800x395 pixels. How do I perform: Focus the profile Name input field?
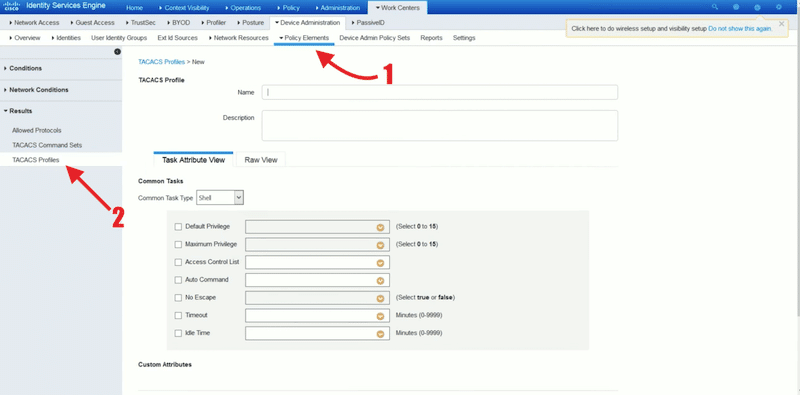click(440, 92)
